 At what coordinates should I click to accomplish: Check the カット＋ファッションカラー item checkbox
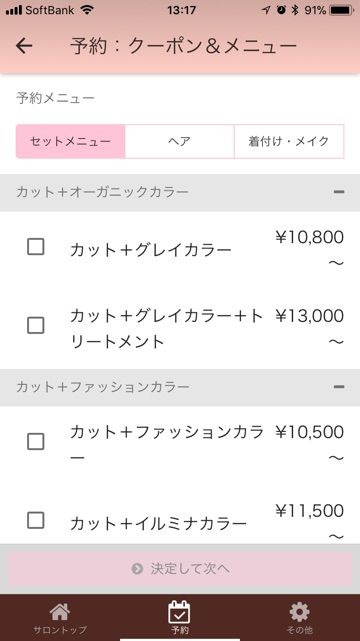point(36,442)
